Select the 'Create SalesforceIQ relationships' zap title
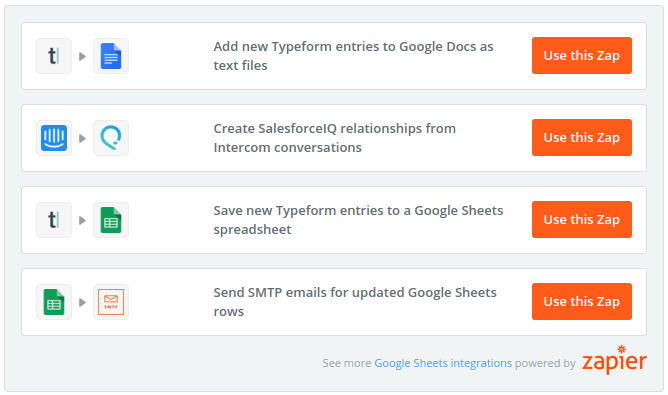 tap(334, 138)
